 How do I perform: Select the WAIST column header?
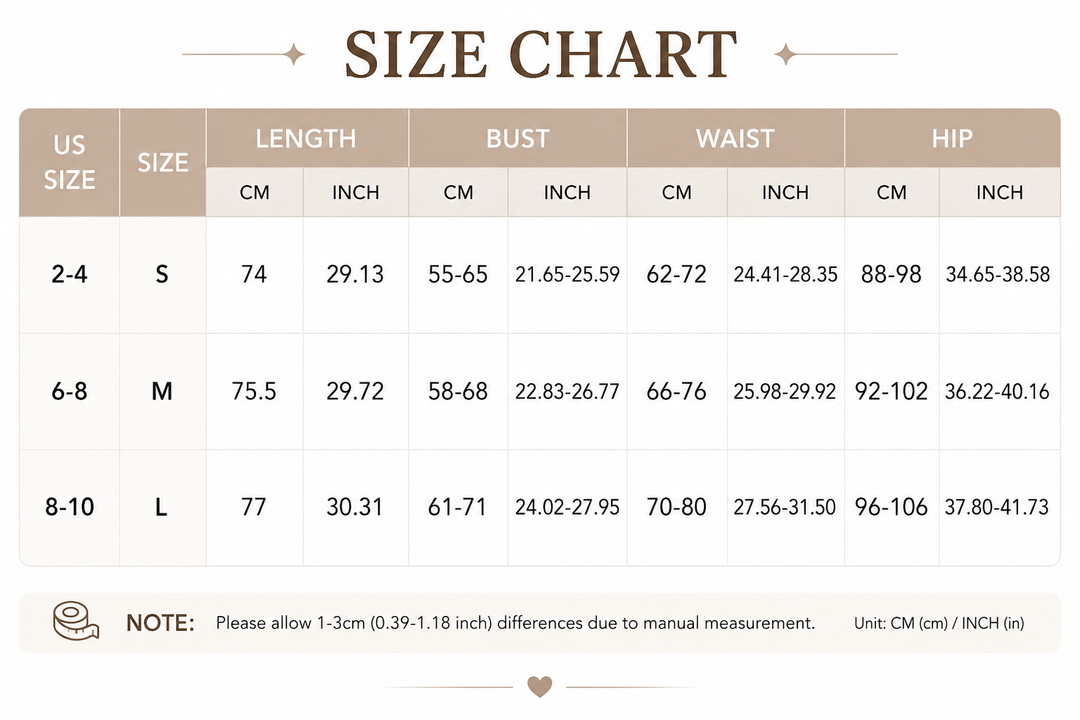click(x=736, y=138)
